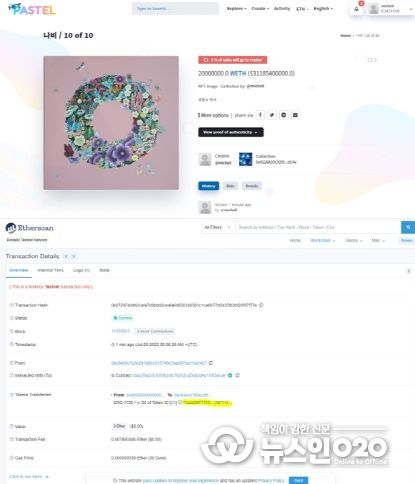The image size is (415, 484).
Task: Copy the From address icon
Action: [211, 363]
